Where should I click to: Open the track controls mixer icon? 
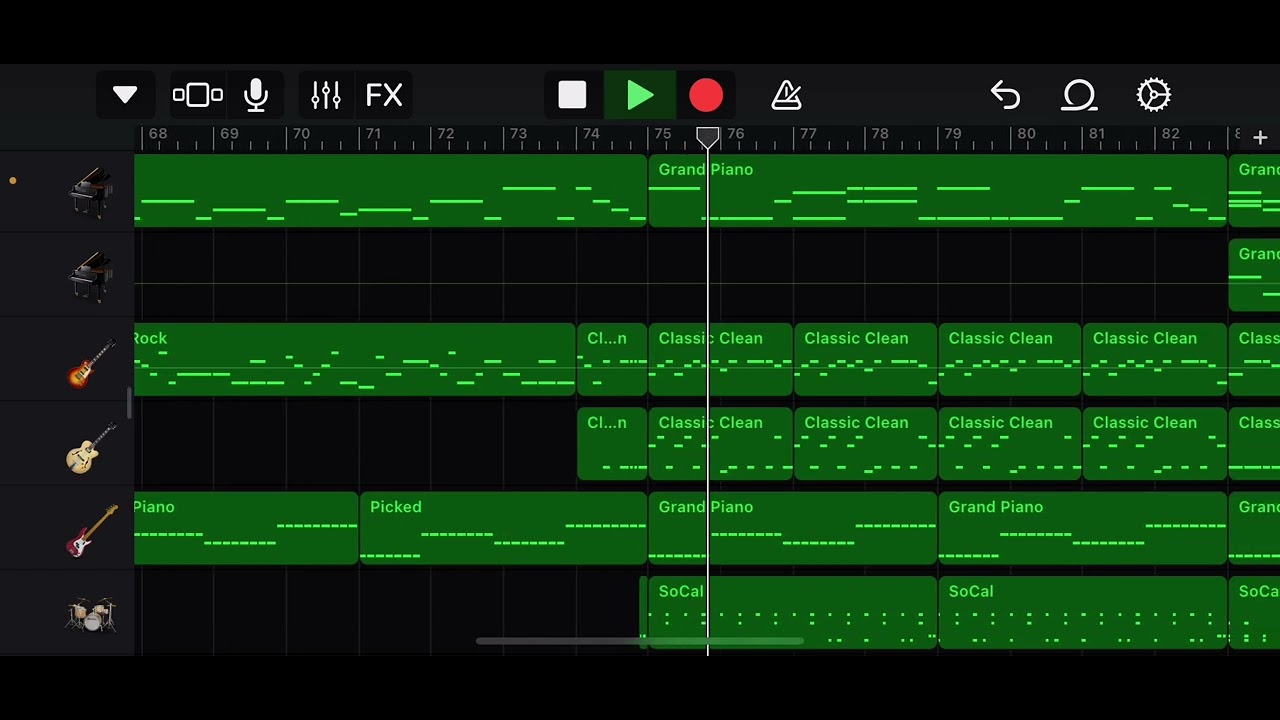point(326,95)
